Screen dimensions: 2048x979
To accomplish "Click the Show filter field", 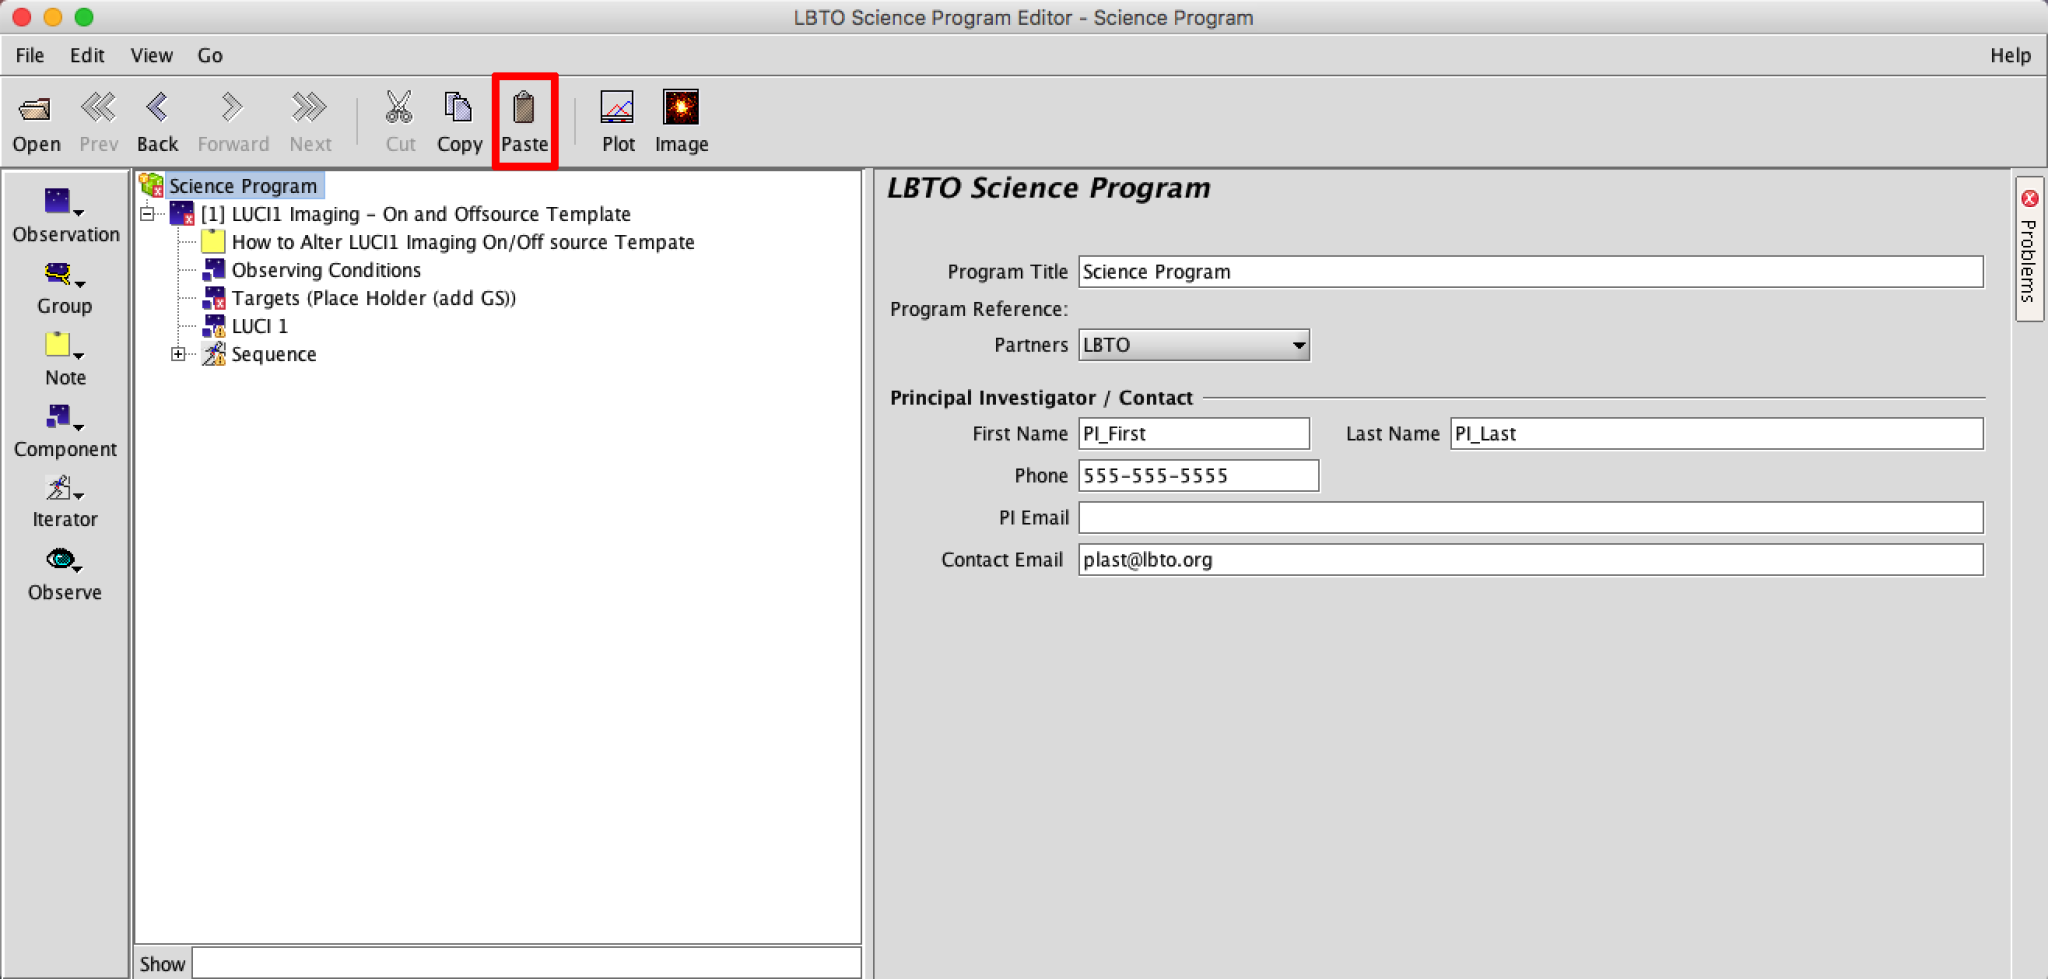I will click(526, 963).
